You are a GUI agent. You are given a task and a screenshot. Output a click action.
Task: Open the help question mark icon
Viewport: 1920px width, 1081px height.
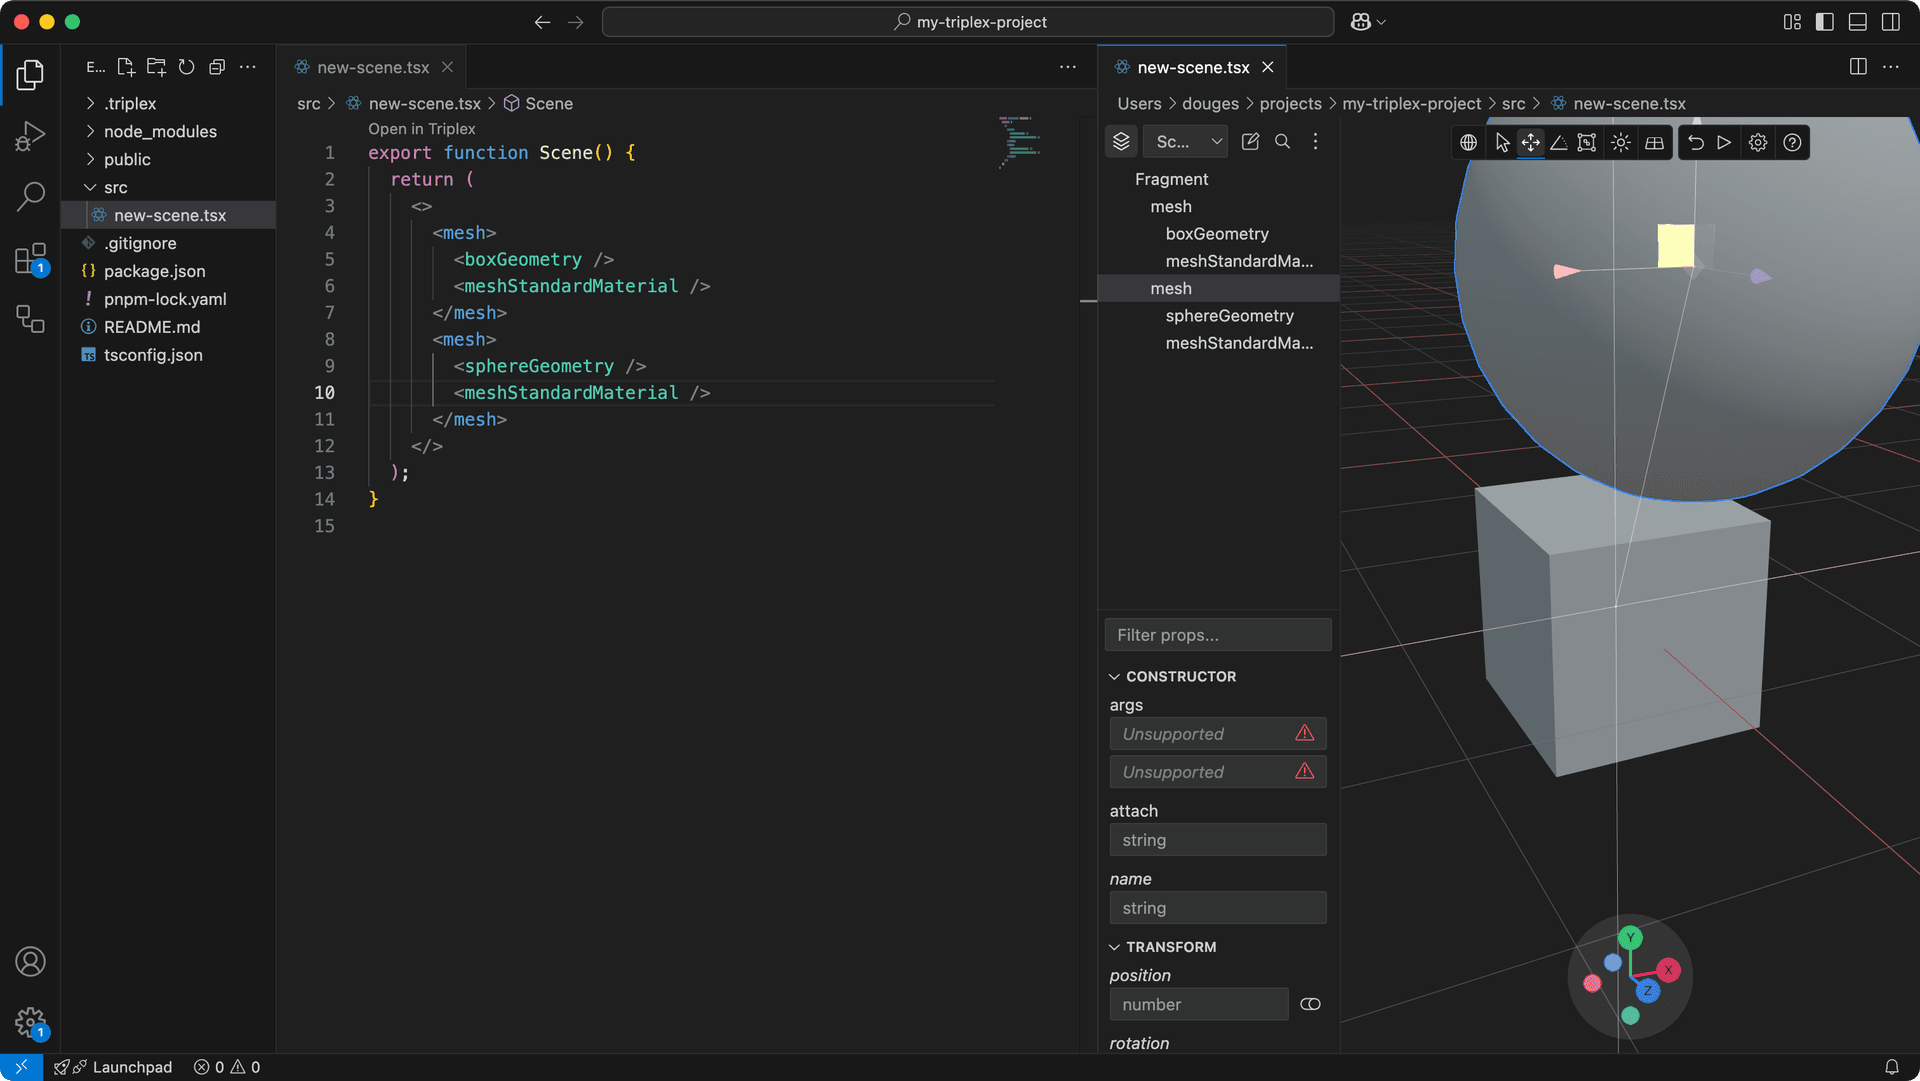(x=1792, y=142)
